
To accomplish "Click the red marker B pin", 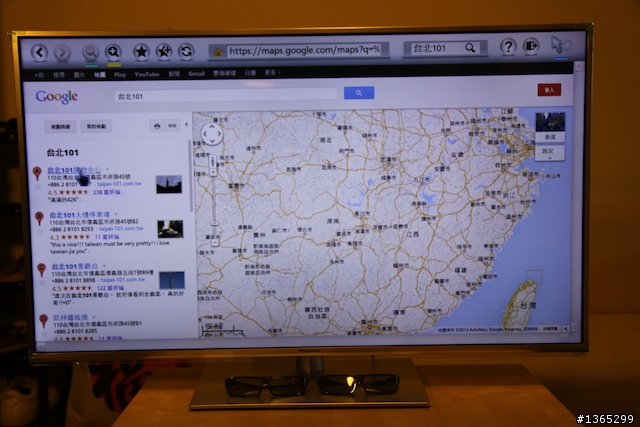I will click(39, 218).
